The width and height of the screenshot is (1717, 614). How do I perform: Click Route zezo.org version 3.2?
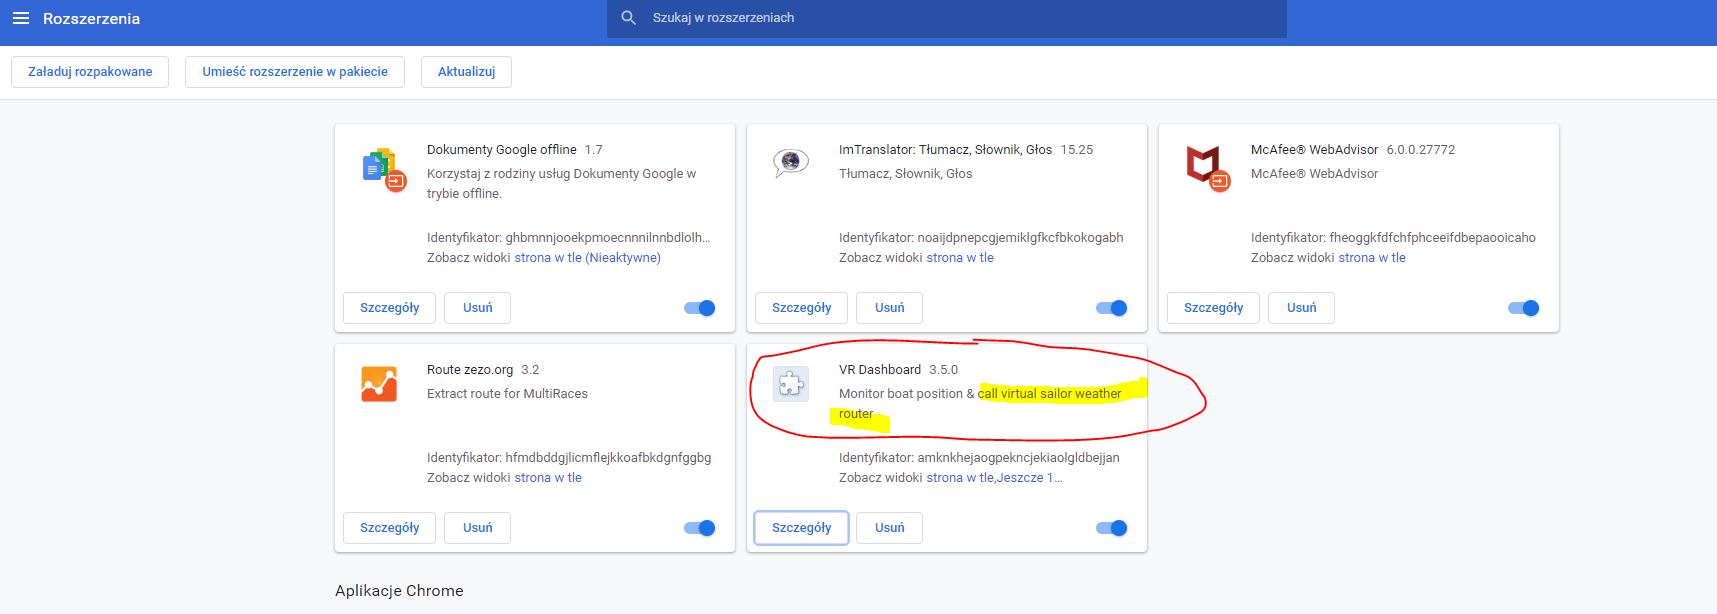pos(530,370)
